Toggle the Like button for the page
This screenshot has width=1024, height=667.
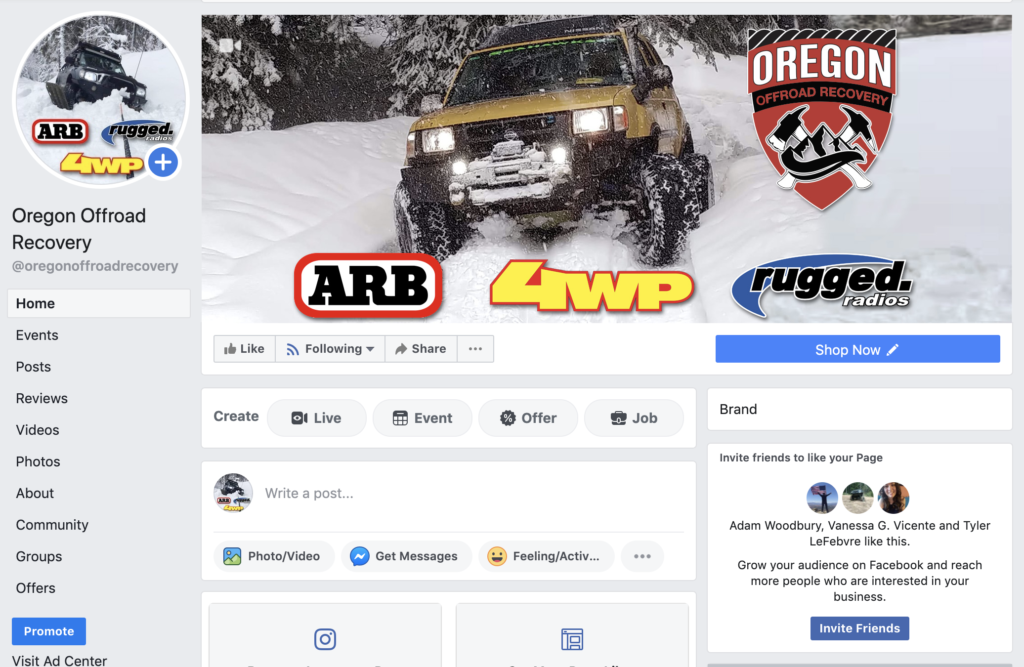(244, 349)
